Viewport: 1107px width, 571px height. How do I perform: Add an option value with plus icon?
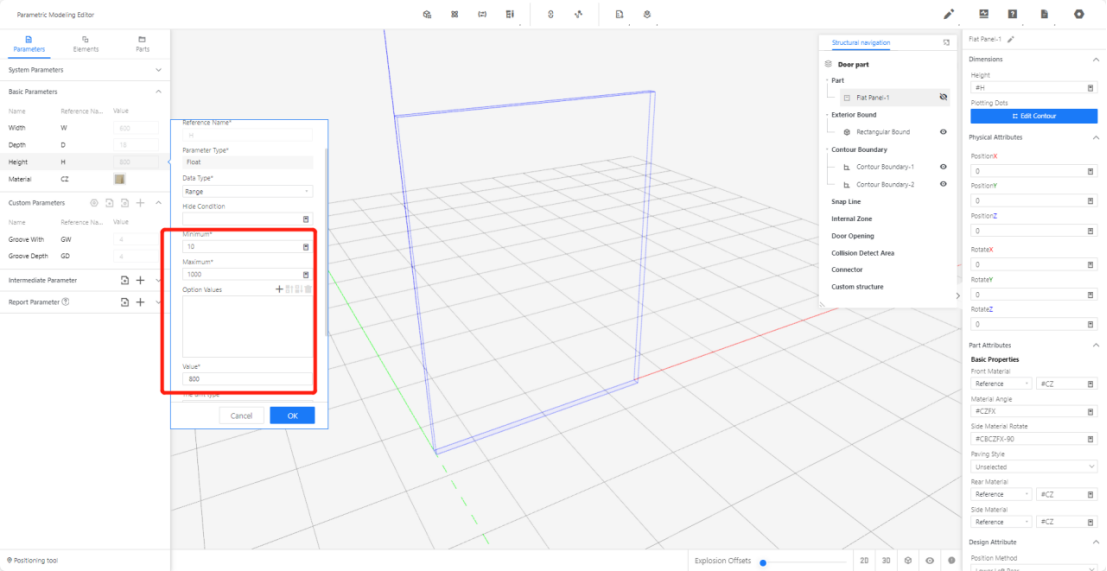(x=280, y=289)
